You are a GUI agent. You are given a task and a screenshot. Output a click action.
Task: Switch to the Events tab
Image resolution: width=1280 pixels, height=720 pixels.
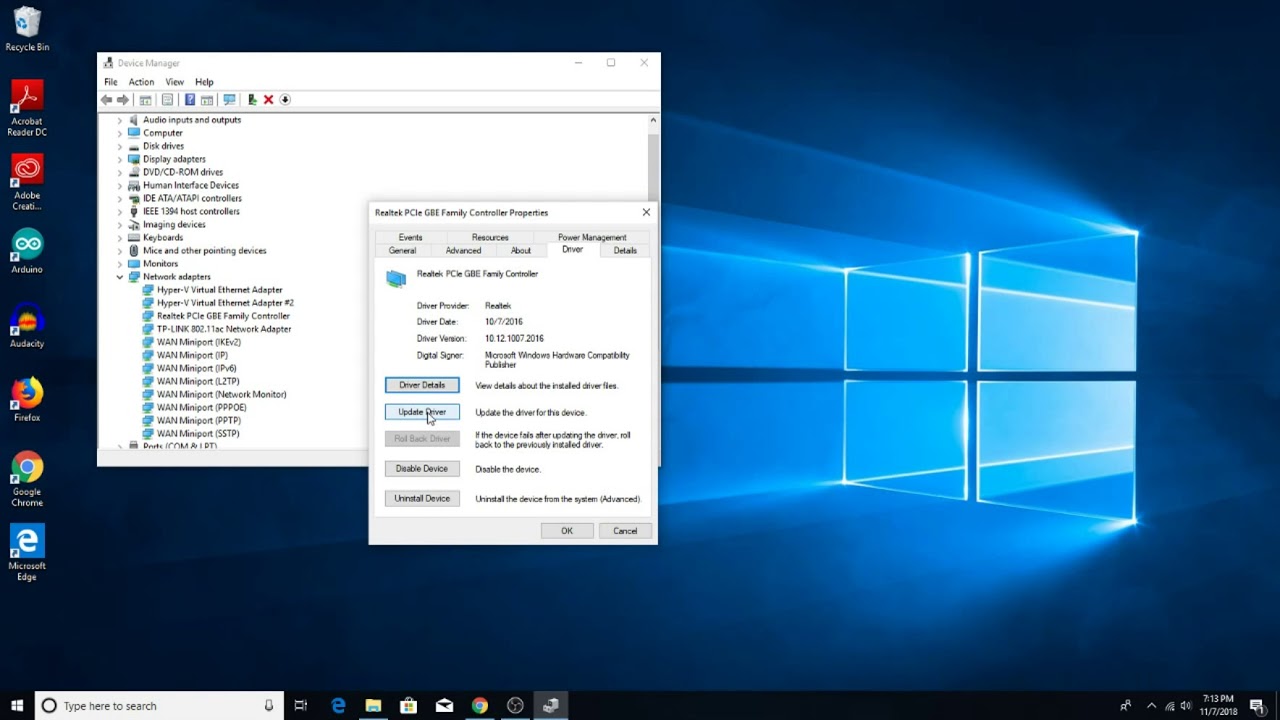[410, 238]
